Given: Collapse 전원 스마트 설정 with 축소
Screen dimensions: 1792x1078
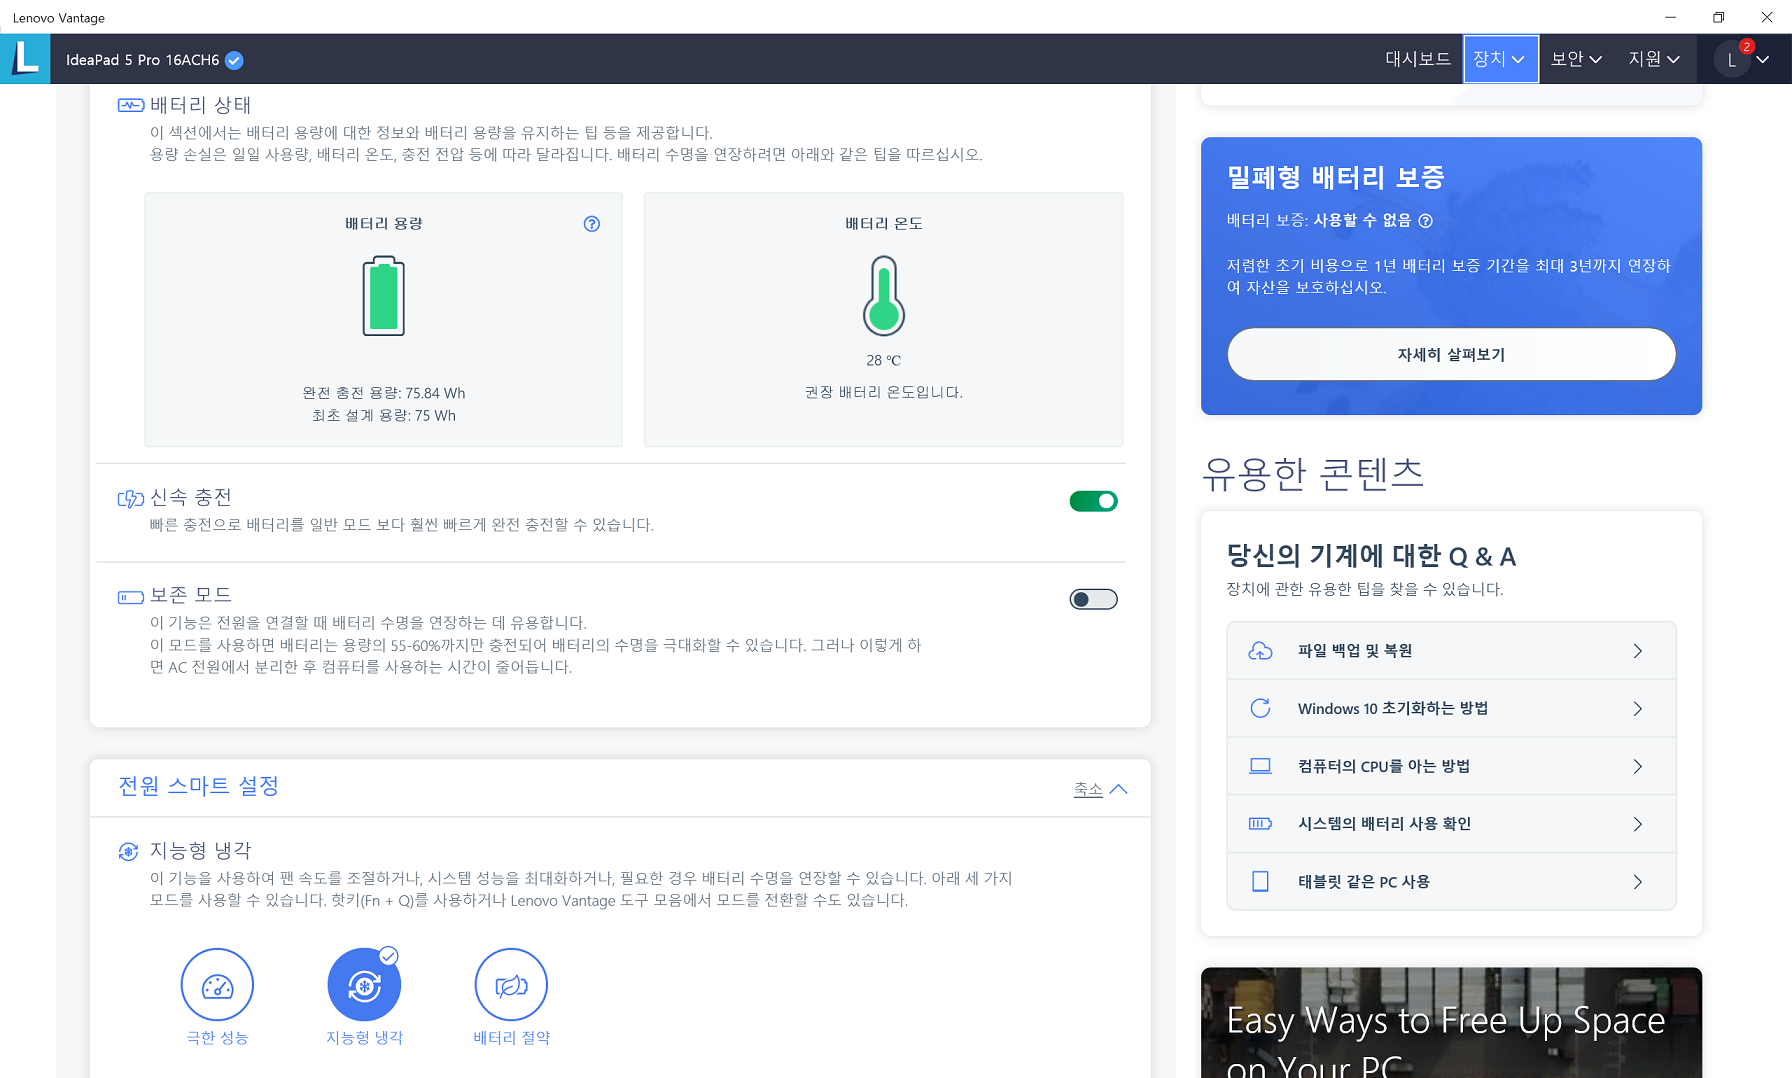Looking at the screenshot, I should click(x=1100, y=789).
